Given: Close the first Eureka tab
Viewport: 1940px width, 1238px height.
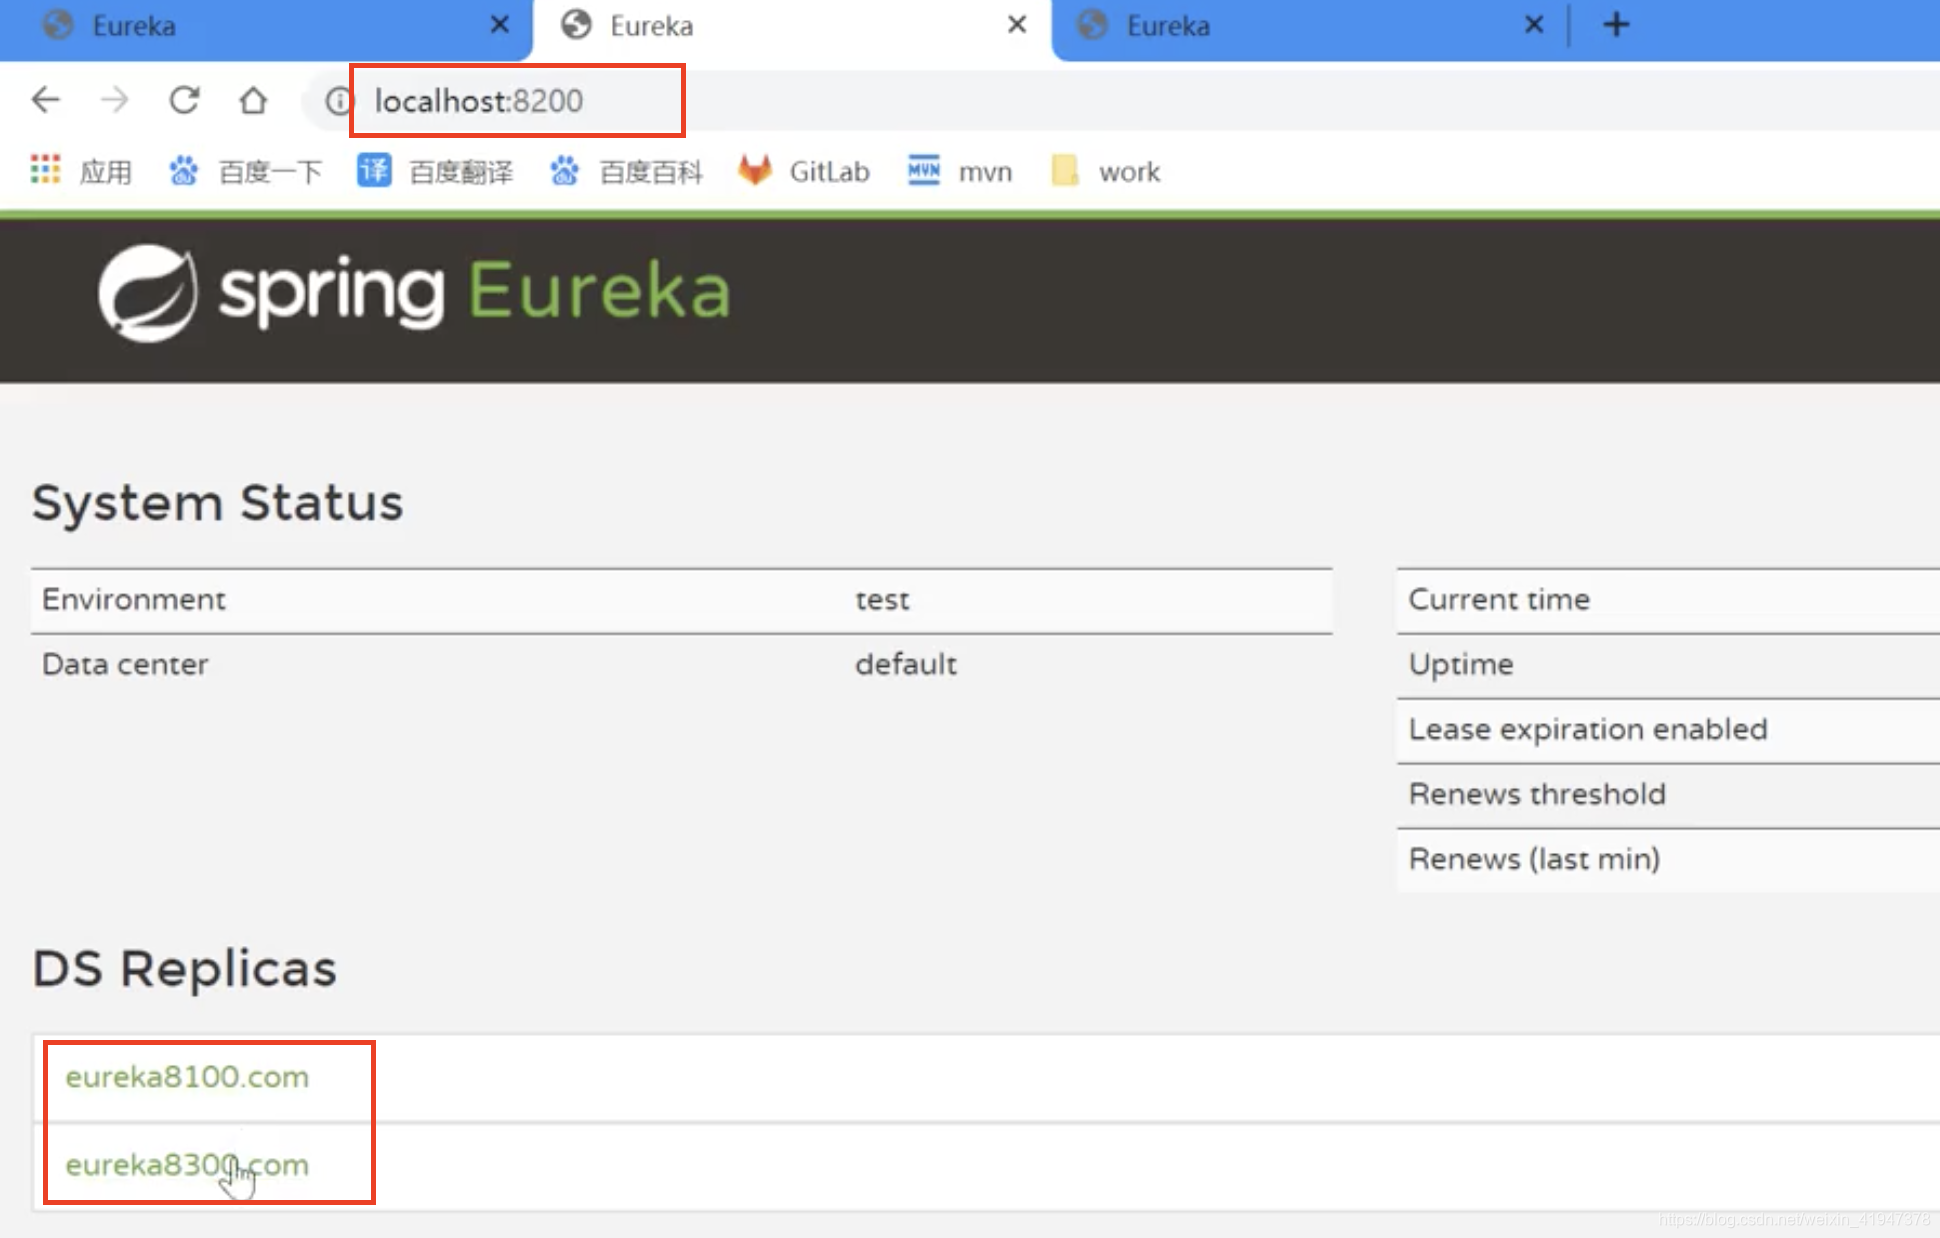Looking at the screenshot, I should click(500, 24).
